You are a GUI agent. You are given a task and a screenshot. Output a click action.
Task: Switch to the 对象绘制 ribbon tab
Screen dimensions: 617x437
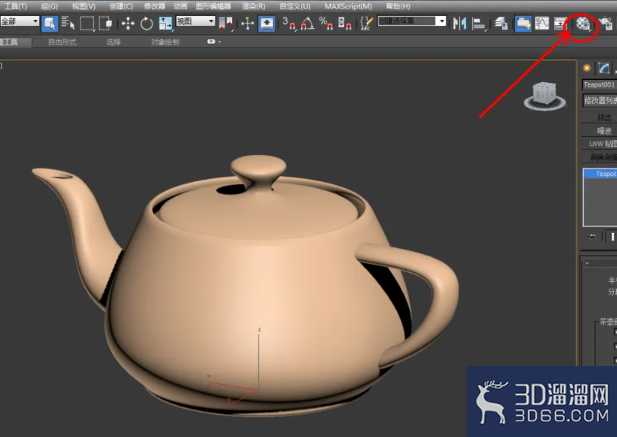pos(165,42)
